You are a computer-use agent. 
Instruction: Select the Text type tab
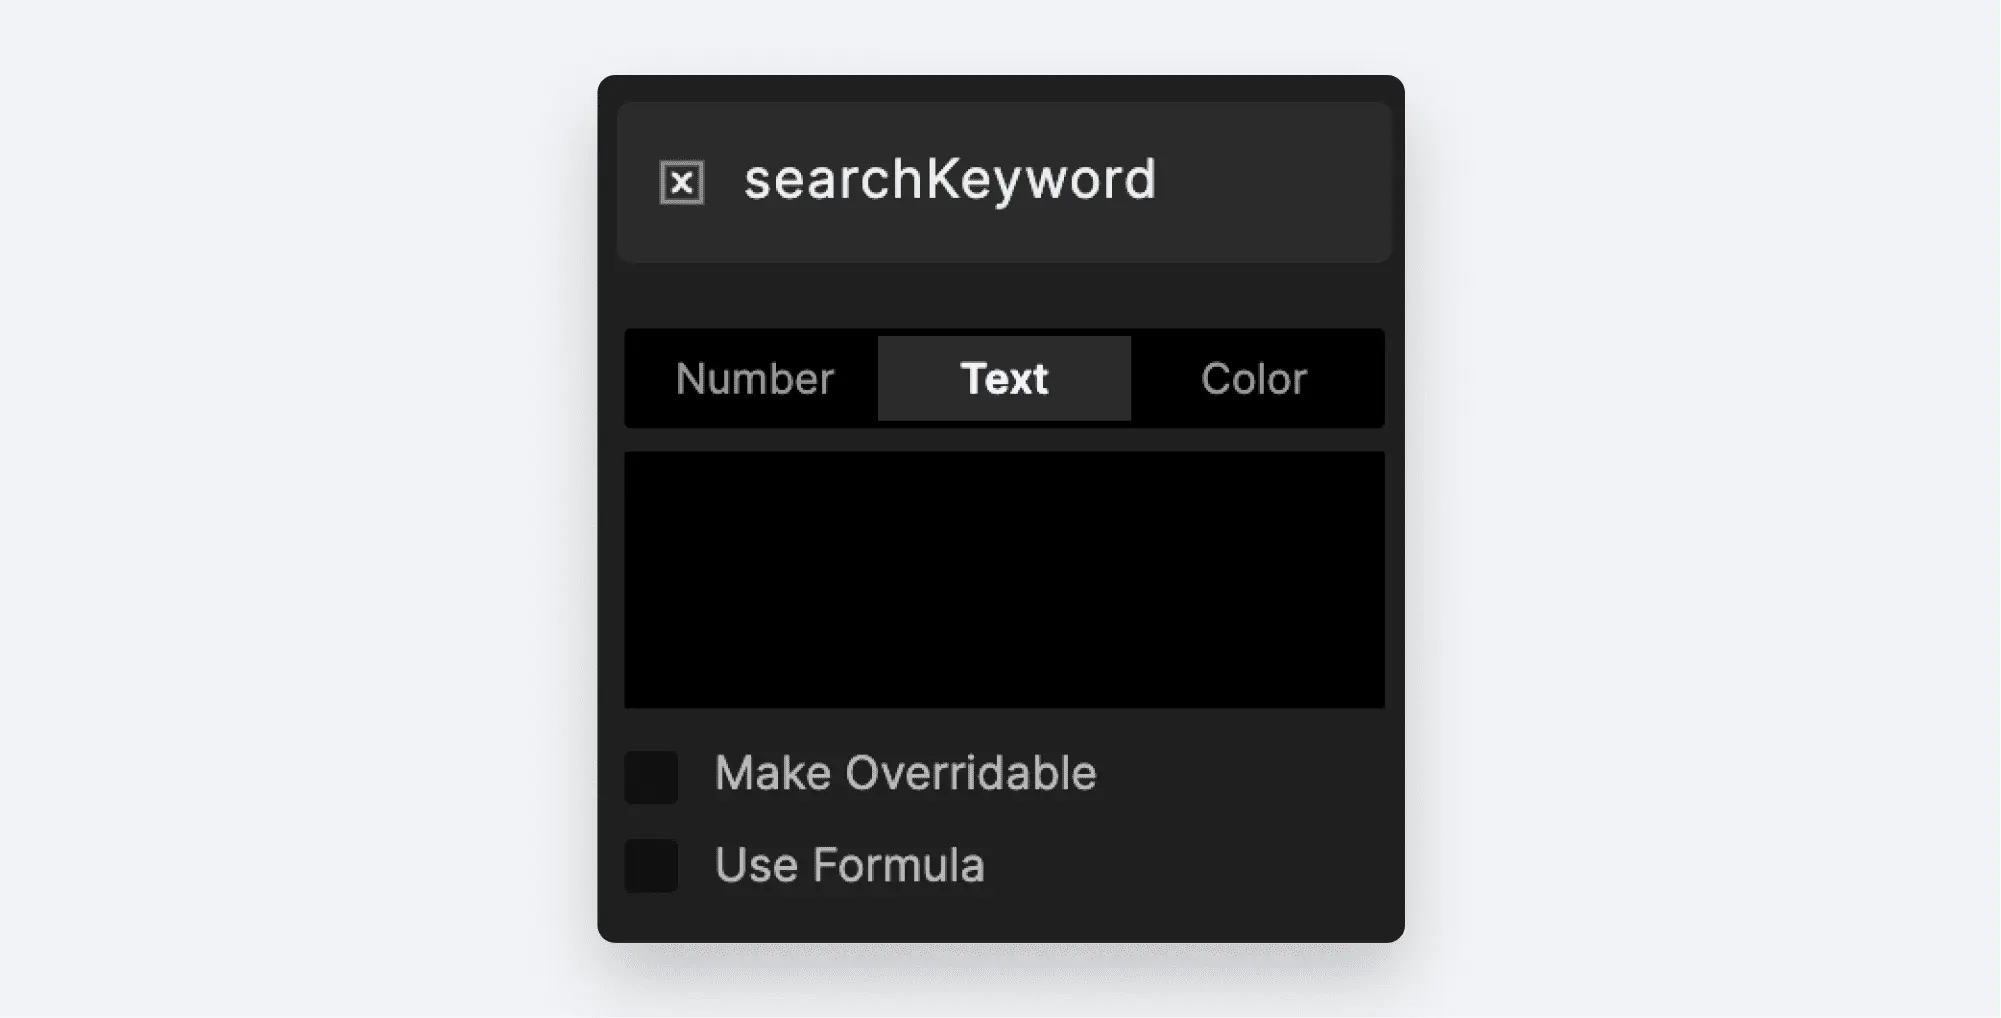1004,379
